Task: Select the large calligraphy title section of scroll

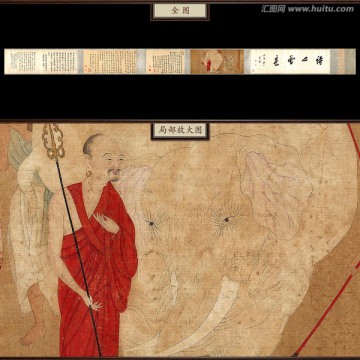Action: coord(289,62)
